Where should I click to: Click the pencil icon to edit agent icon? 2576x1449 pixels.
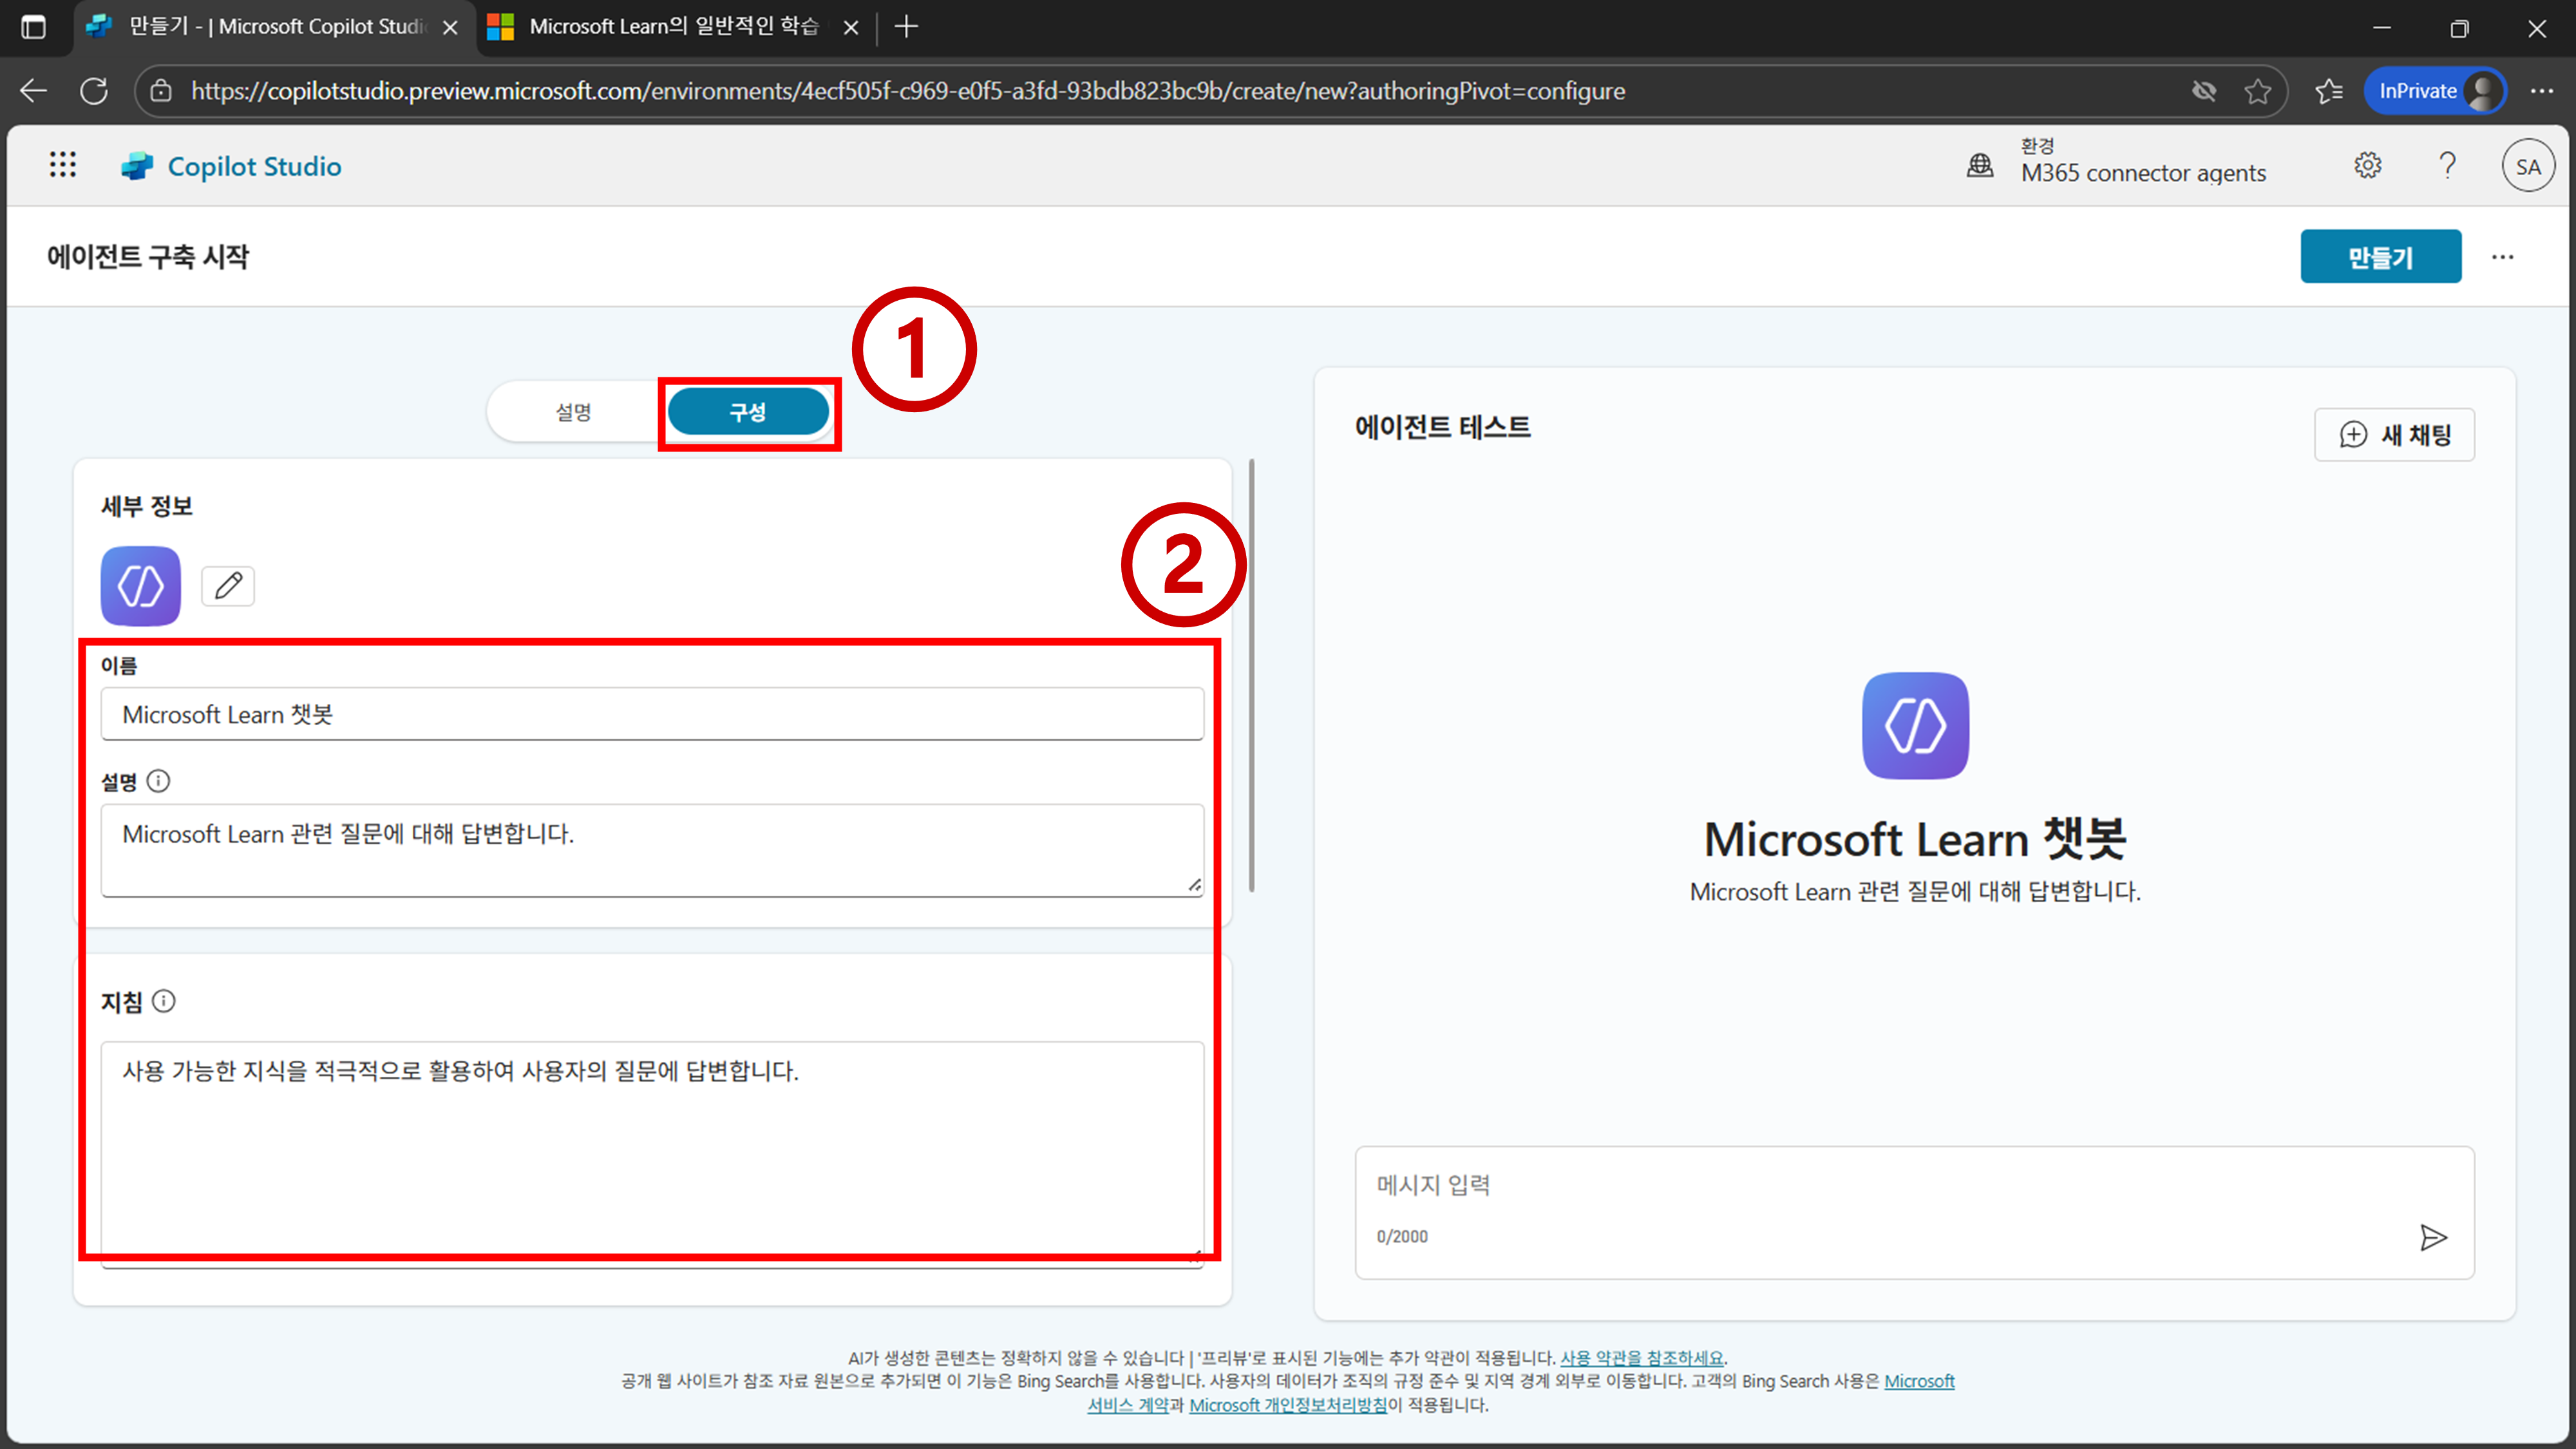pyautogui.click(x=228, y=586)
